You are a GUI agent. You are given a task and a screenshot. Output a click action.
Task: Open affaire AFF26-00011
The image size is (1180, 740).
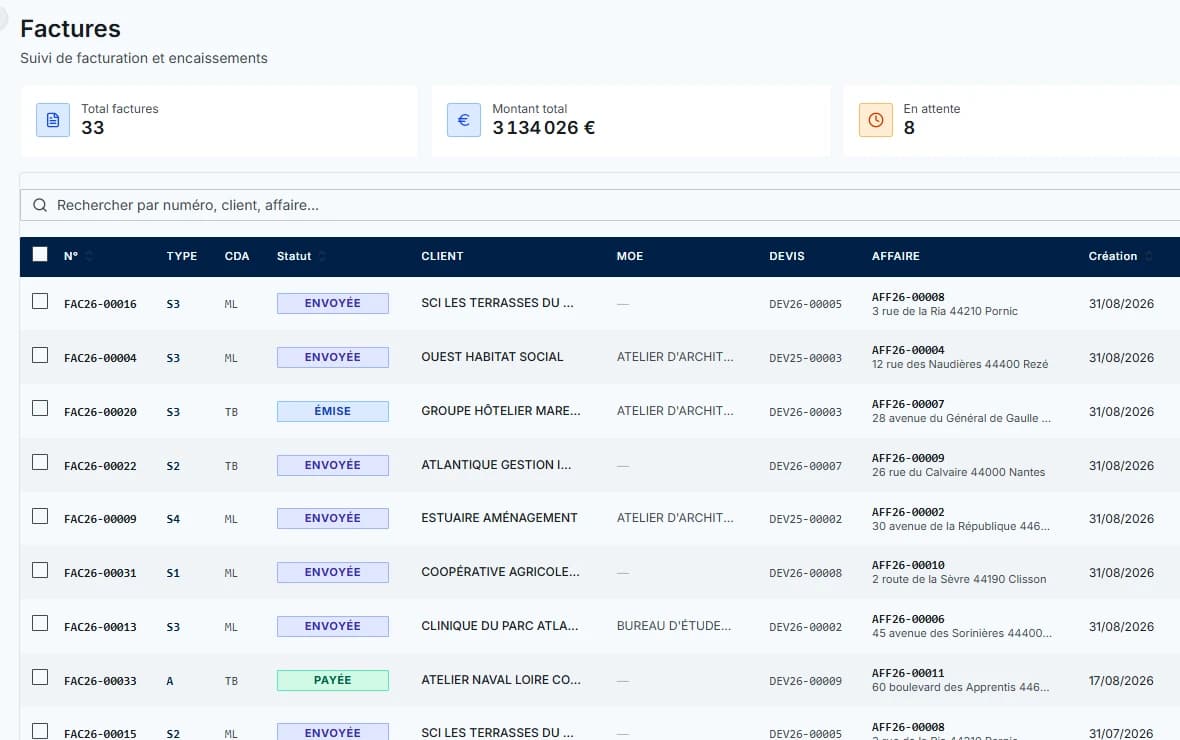pos(908,673)
